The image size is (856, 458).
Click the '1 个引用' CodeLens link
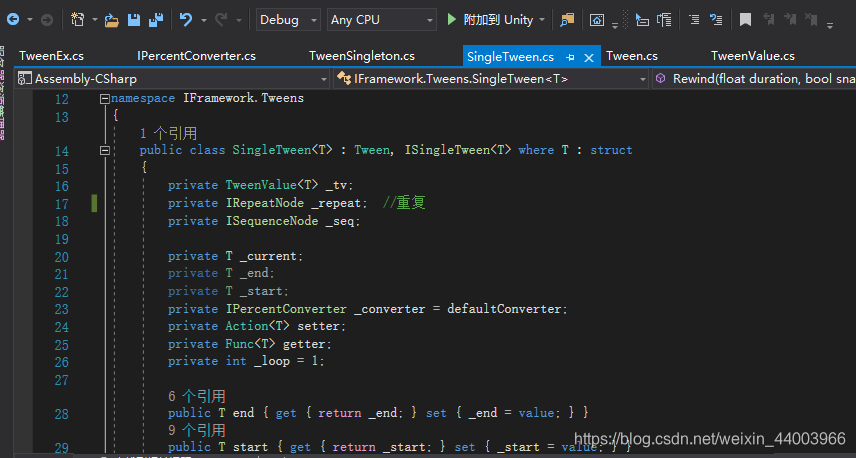pyautogui.click(x=168, y=134)
